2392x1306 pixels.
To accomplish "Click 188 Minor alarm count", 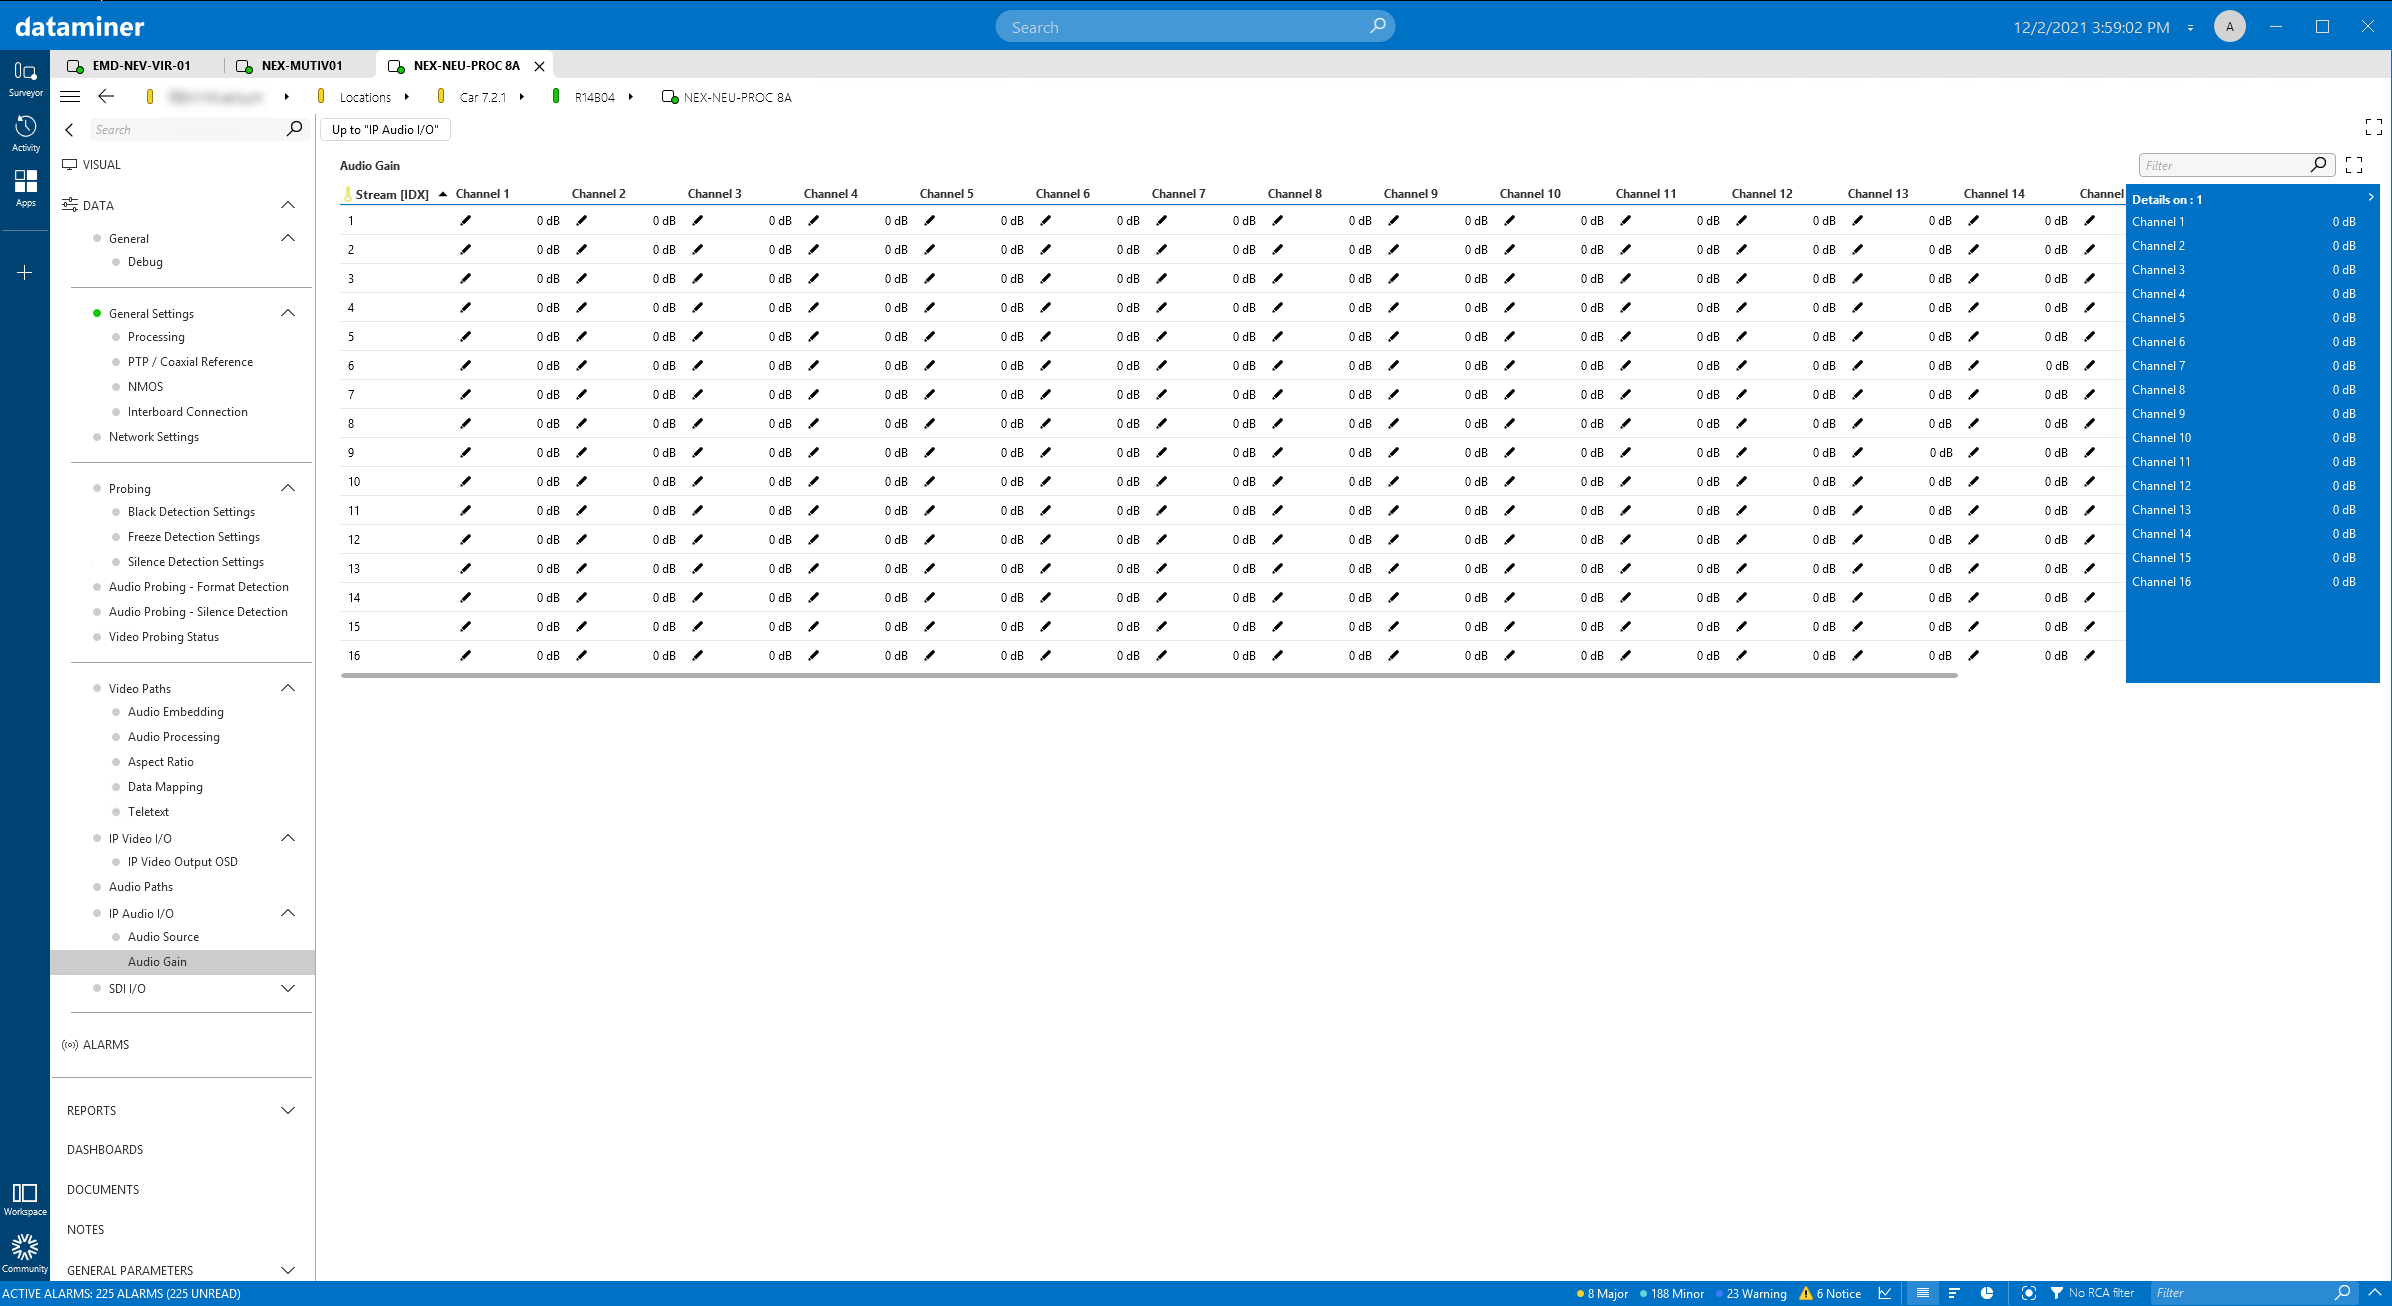I will point(1671,1293).
